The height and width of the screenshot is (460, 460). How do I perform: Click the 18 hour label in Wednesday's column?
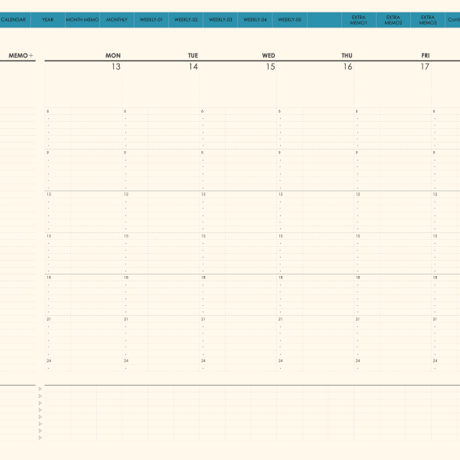203,277
